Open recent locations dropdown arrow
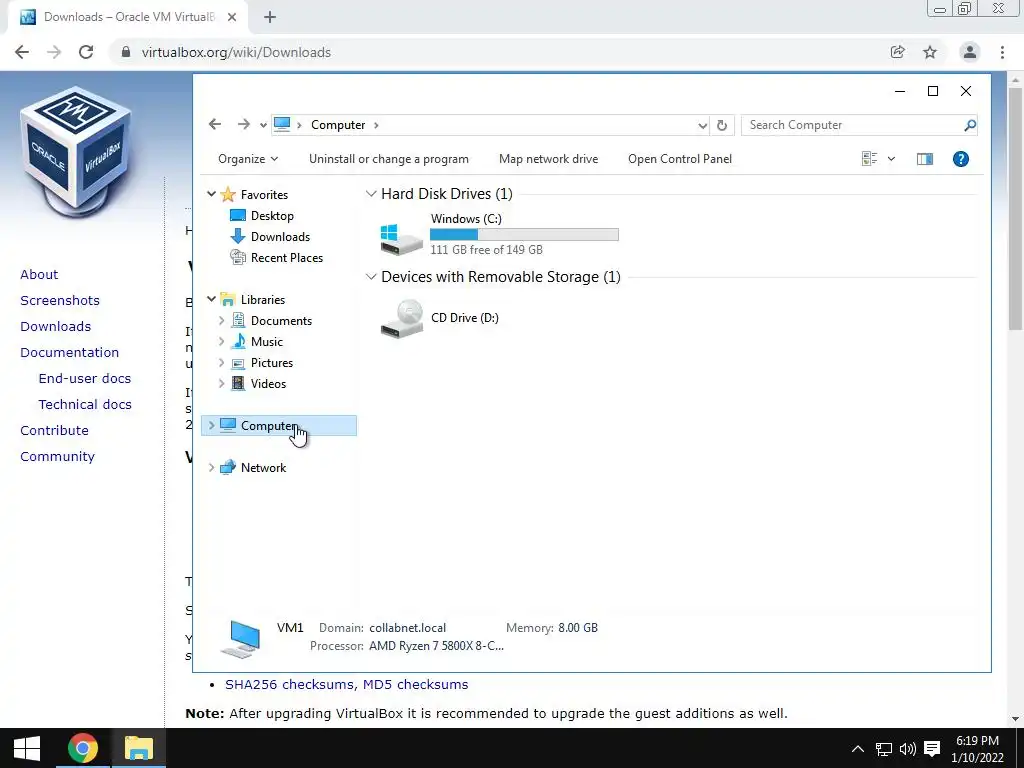The height and width of the screenshot is (768, 1024). pos(263,125)
